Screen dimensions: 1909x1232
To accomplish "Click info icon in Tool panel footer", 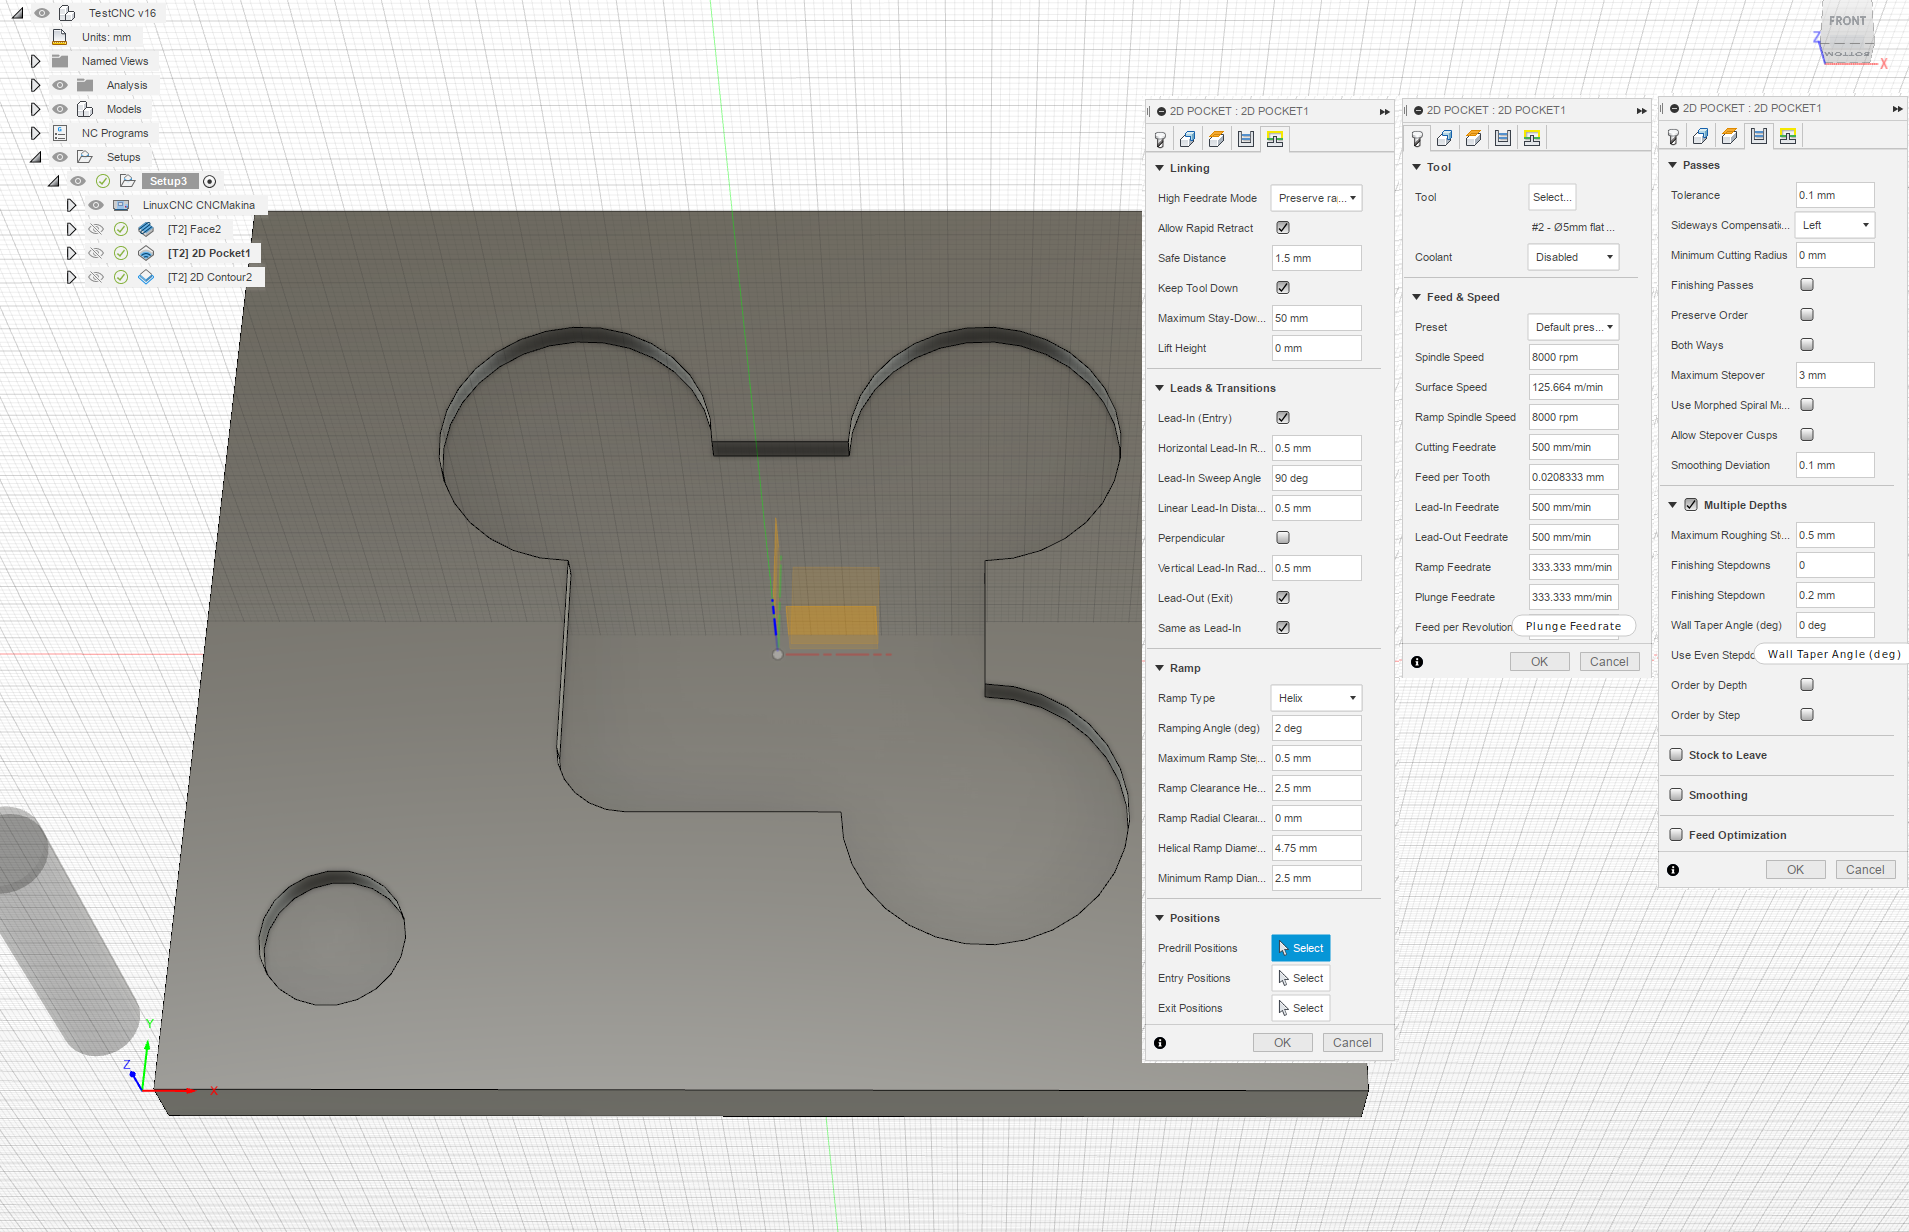I will pyautogui.click(x=1417, y=662).
